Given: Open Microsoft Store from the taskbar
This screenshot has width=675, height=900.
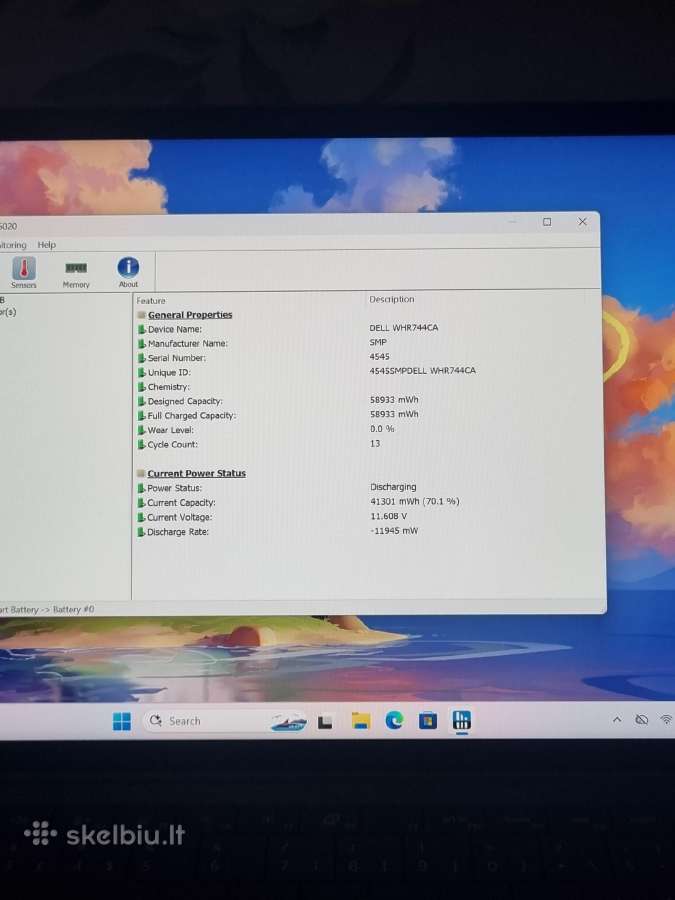Looking at the screenshot, I should (x=428, y=720).
